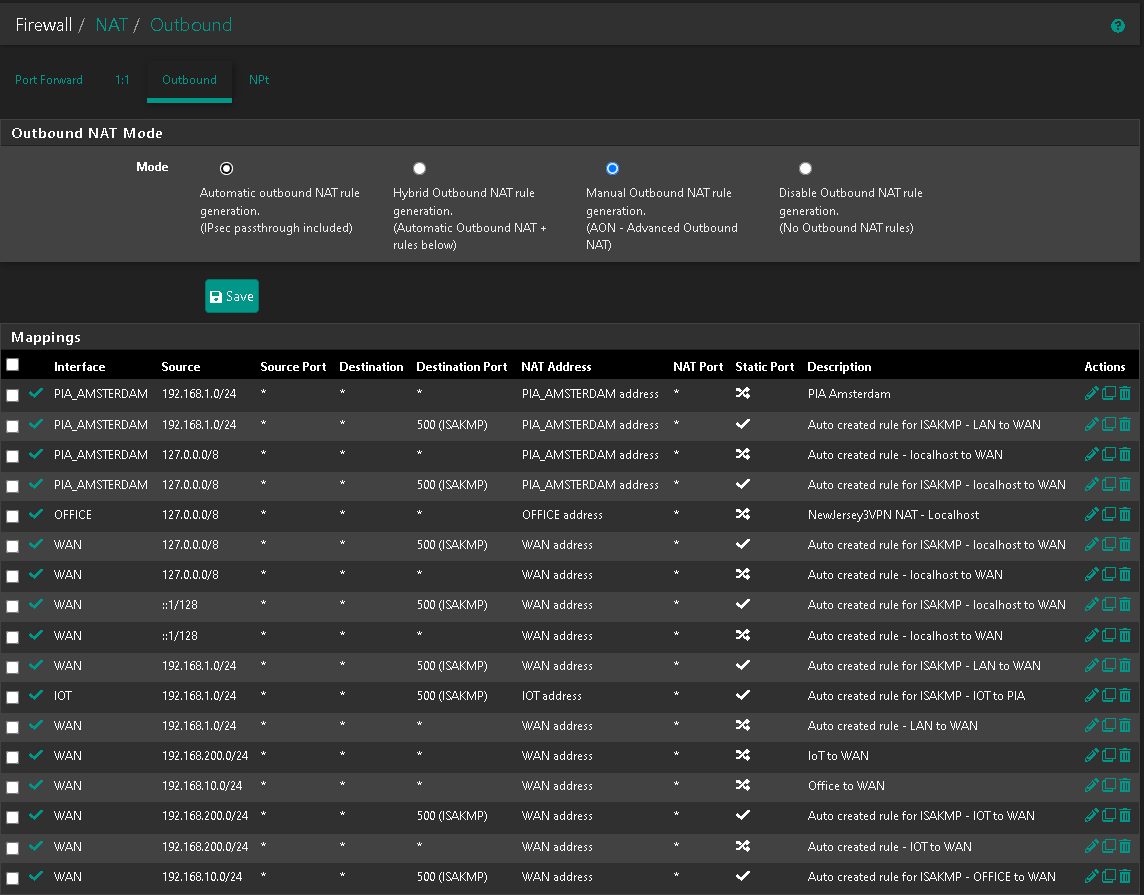Toggle enabled checkmark on OFFICE interface rule
1144x895 pixels.
pyautogui.click(x=36, y=514)
